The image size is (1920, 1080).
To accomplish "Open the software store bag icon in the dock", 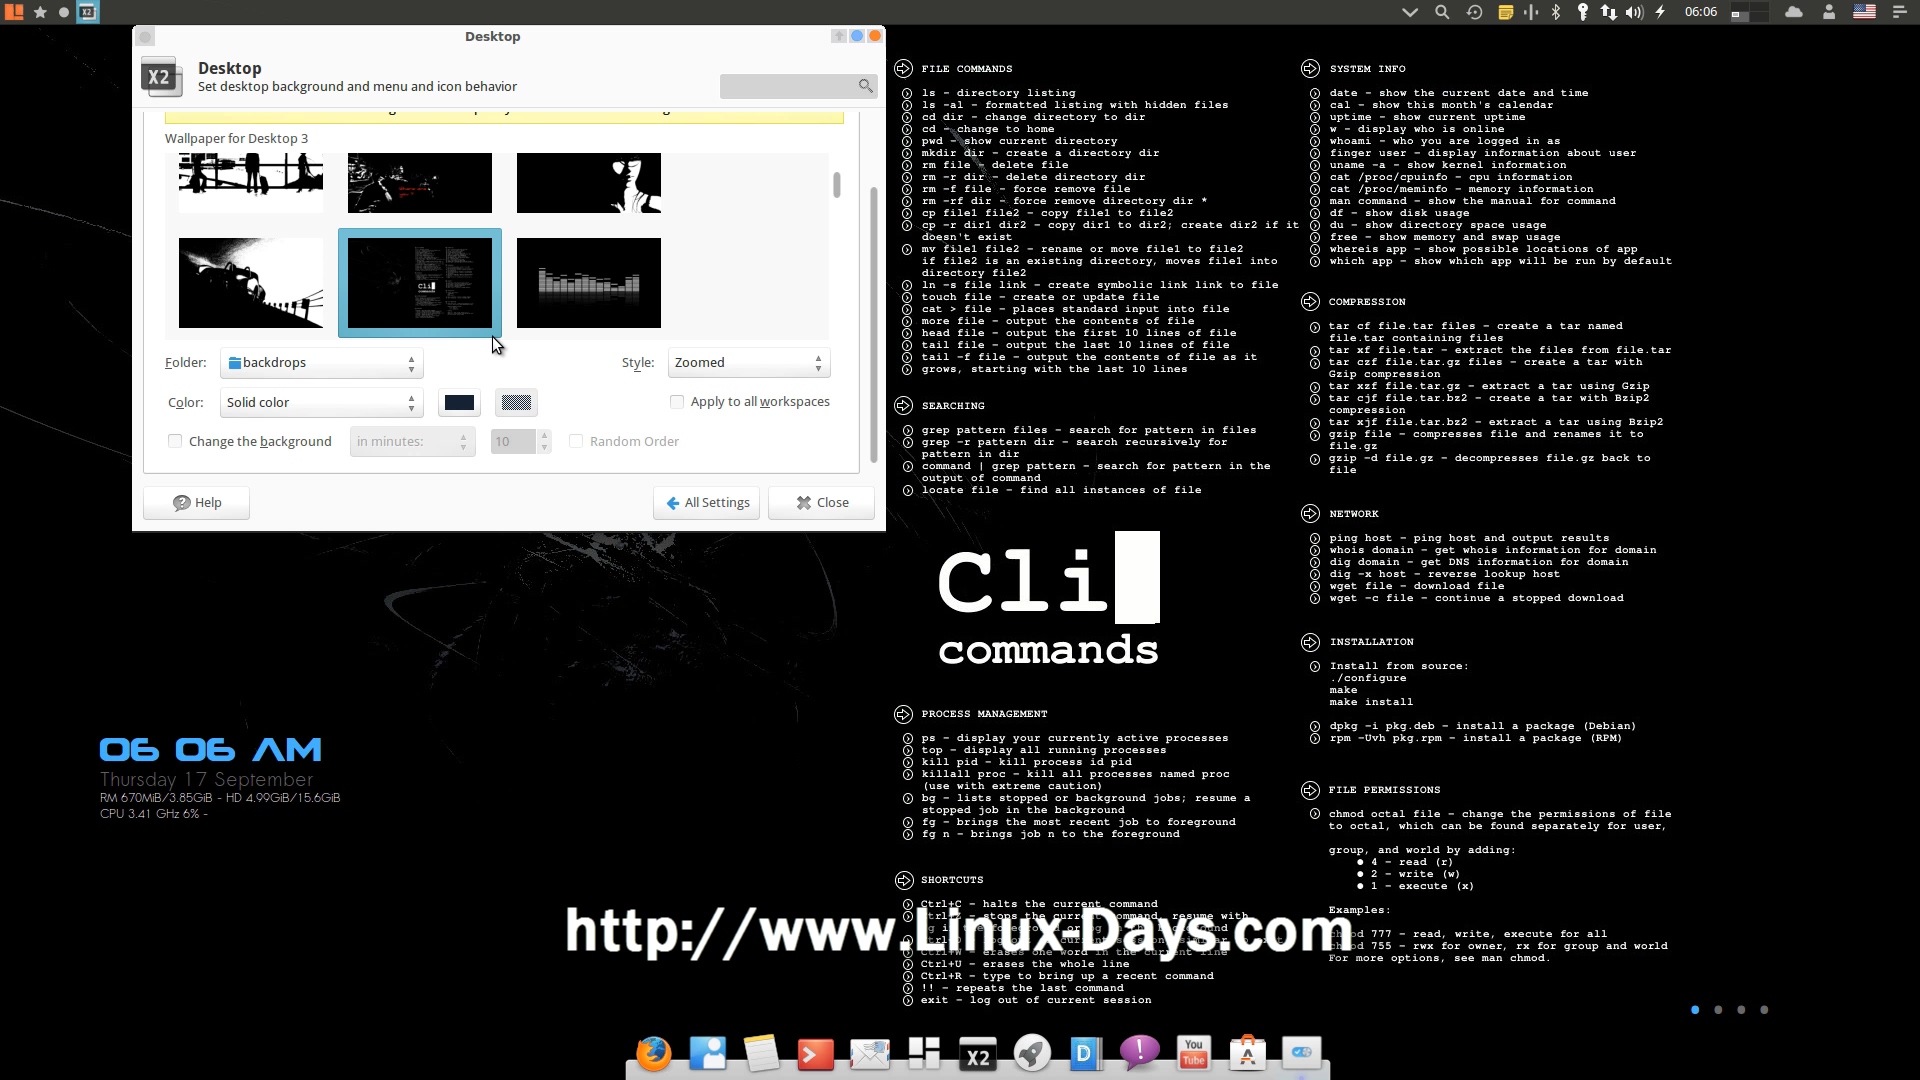I will pyautogui.click(x=1247, y=1052).
